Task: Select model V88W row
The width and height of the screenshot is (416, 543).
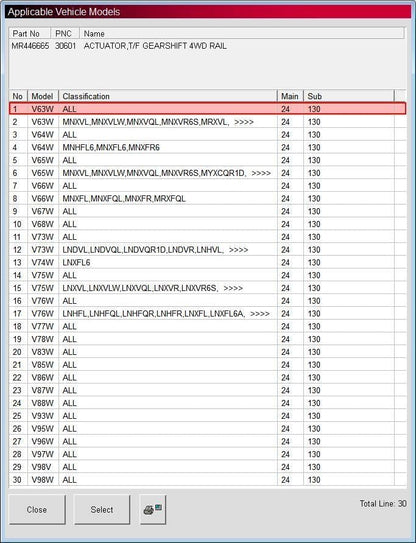Action: (207, 403)
